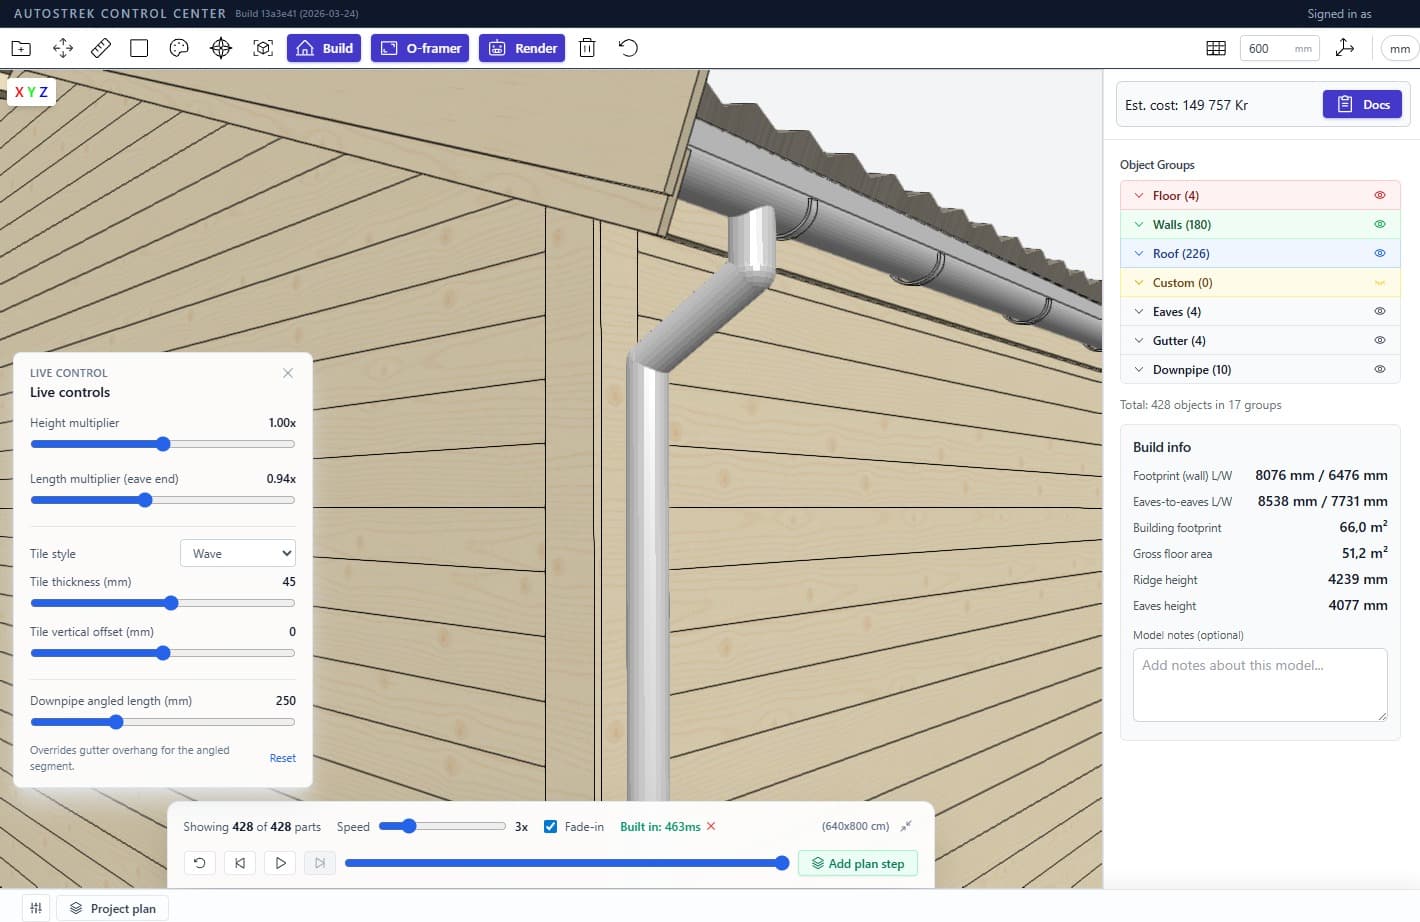Click the undo arrow in the toolbar
1420x922 pixels.
627,47
